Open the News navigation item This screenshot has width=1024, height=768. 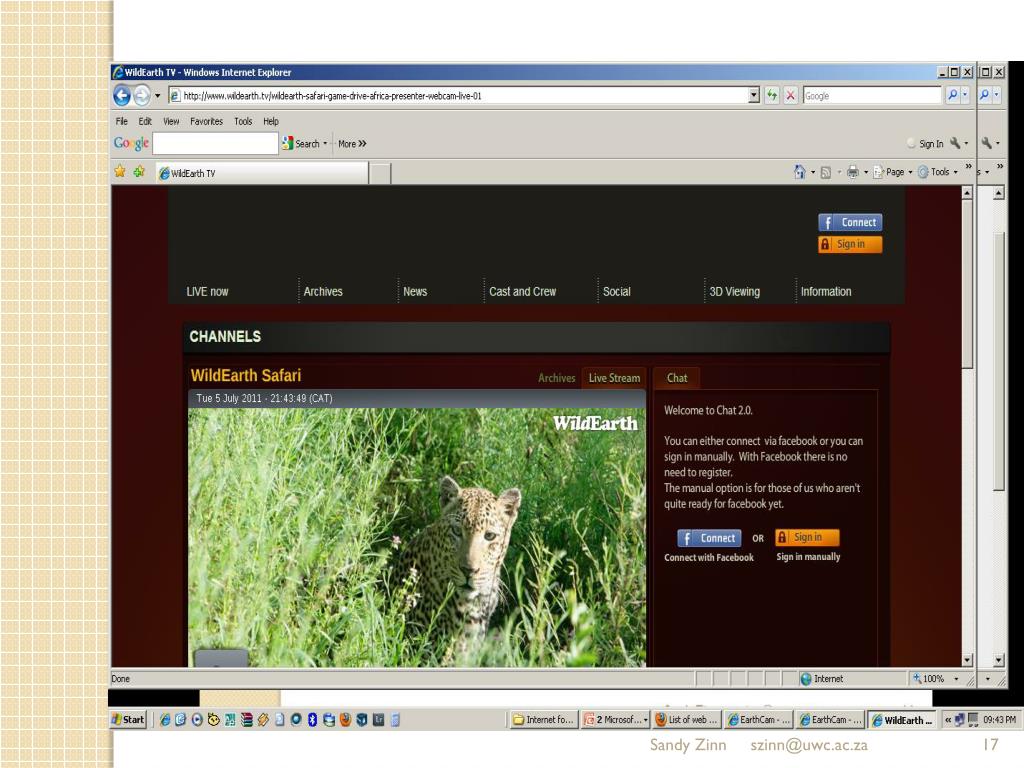pyautogui.click(x=415, y=292)
